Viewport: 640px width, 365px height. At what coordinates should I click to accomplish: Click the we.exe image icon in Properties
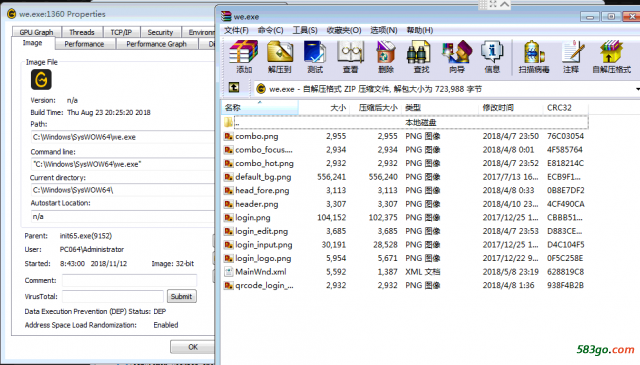[x=41, y=79]
